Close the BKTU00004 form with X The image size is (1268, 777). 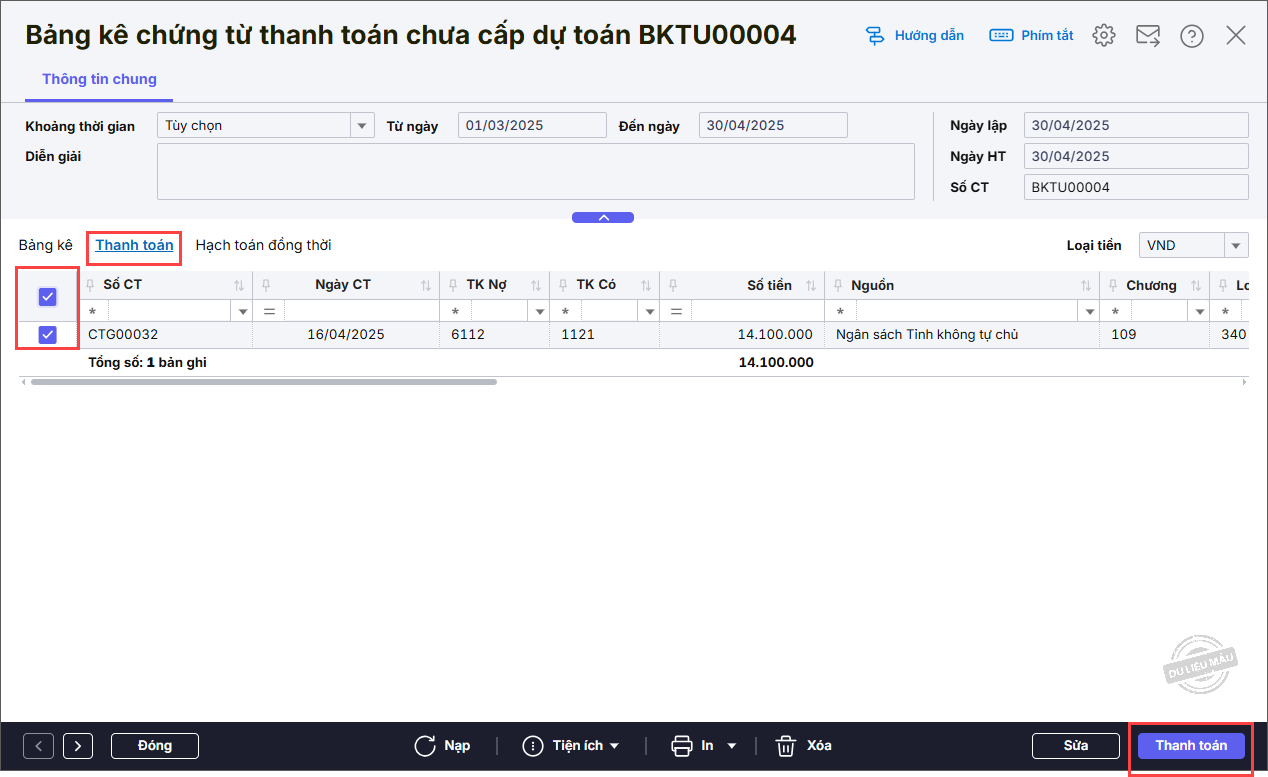pyautogui.click(x=1236, y=35)
